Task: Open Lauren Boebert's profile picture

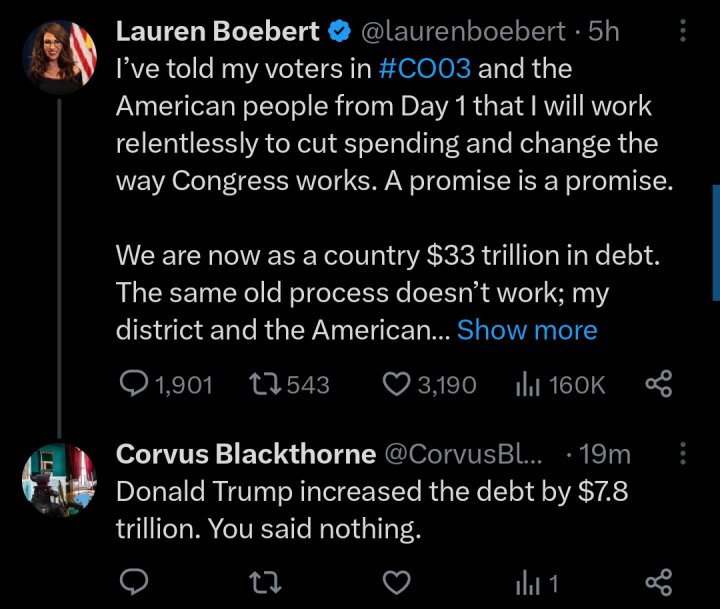Action: [x=59, y=57]
